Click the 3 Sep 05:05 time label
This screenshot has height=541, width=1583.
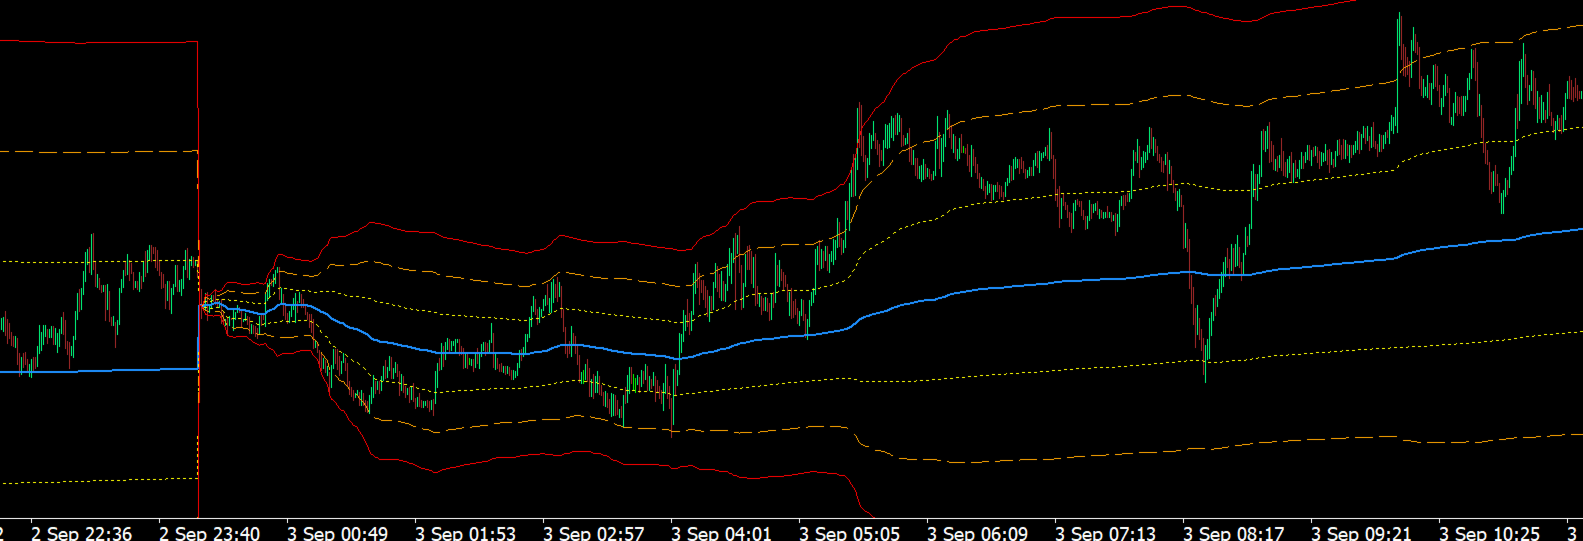tap(849, 533)
